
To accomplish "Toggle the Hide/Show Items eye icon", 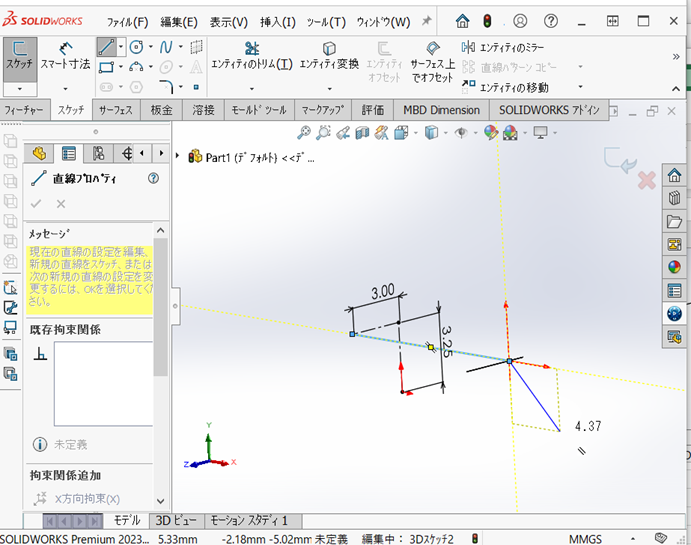I will pyautogui.click(x=461, y=133).
